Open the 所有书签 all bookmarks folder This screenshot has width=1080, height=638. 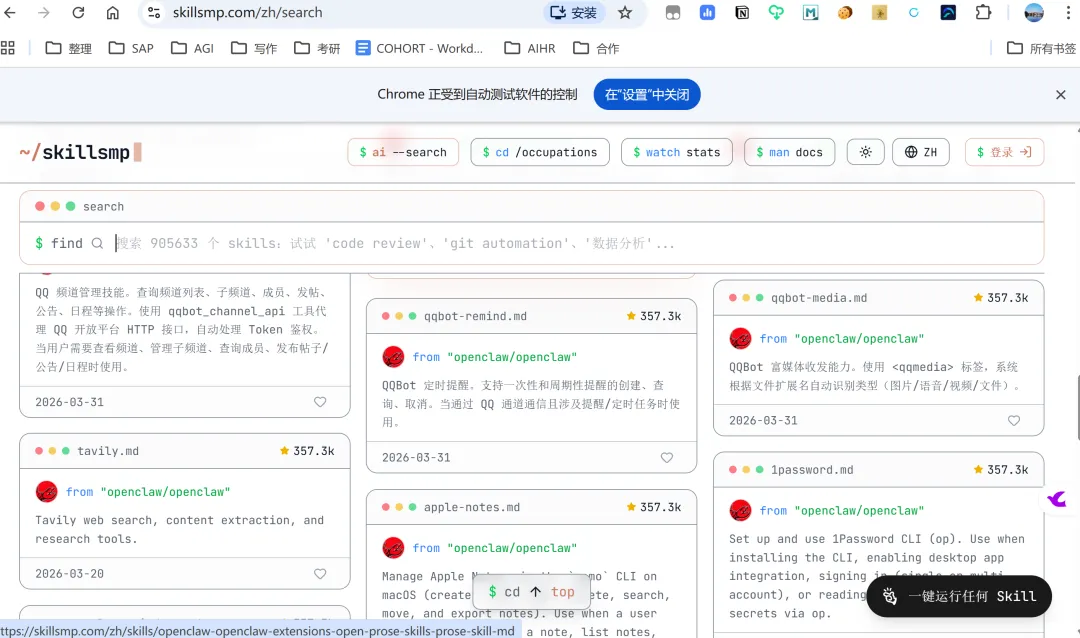coord(1041,48)
